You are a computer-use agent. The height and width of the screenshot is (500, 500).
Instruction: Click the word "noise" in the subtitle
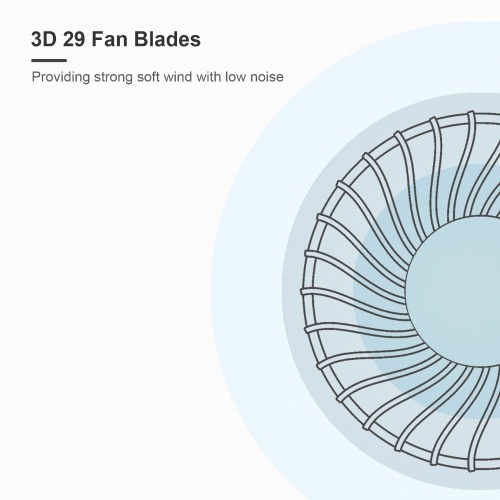267,77
